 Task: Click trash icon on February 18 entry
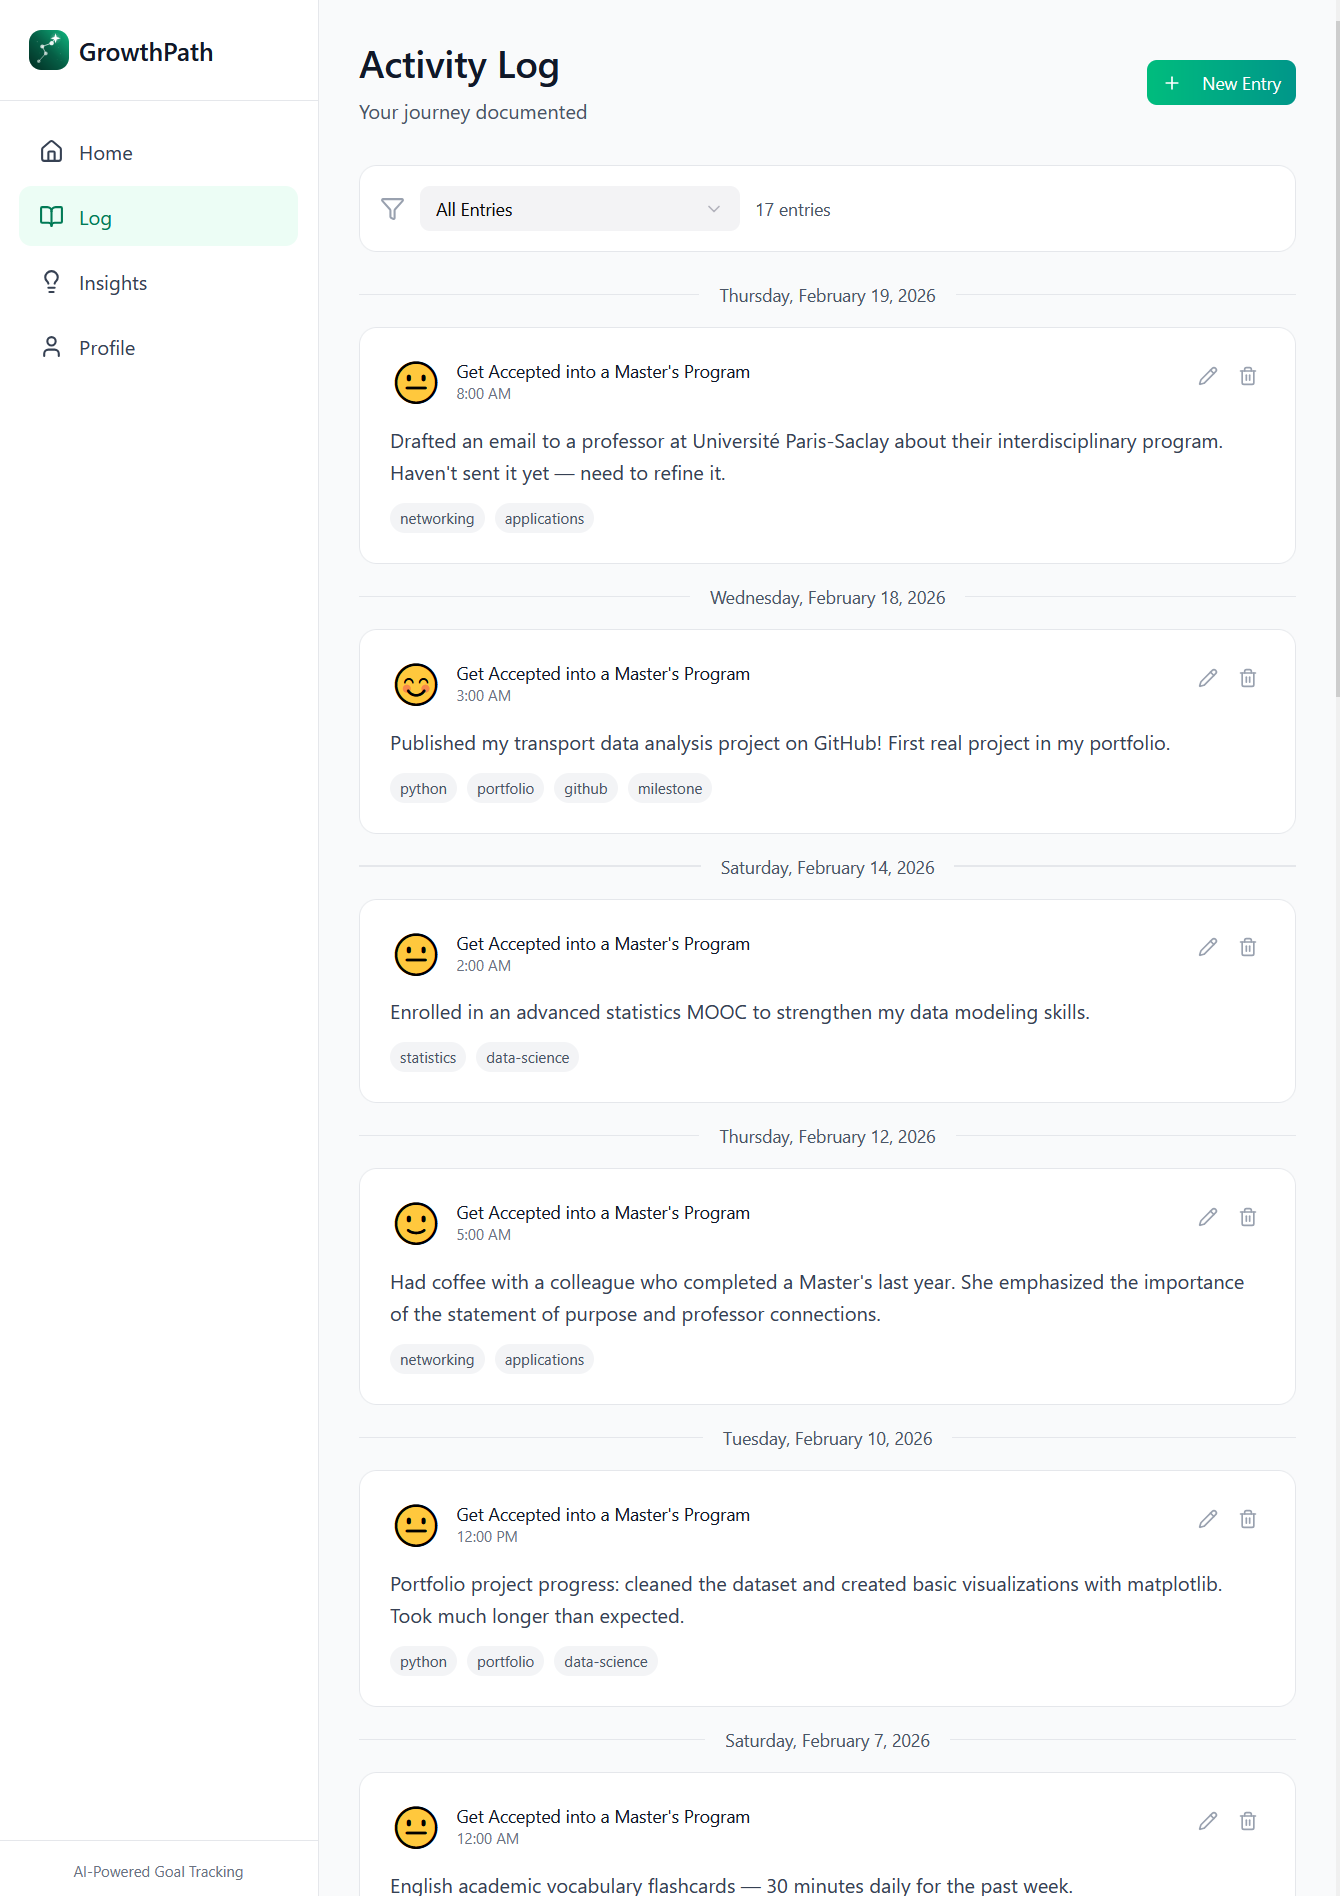[1248, 678]
